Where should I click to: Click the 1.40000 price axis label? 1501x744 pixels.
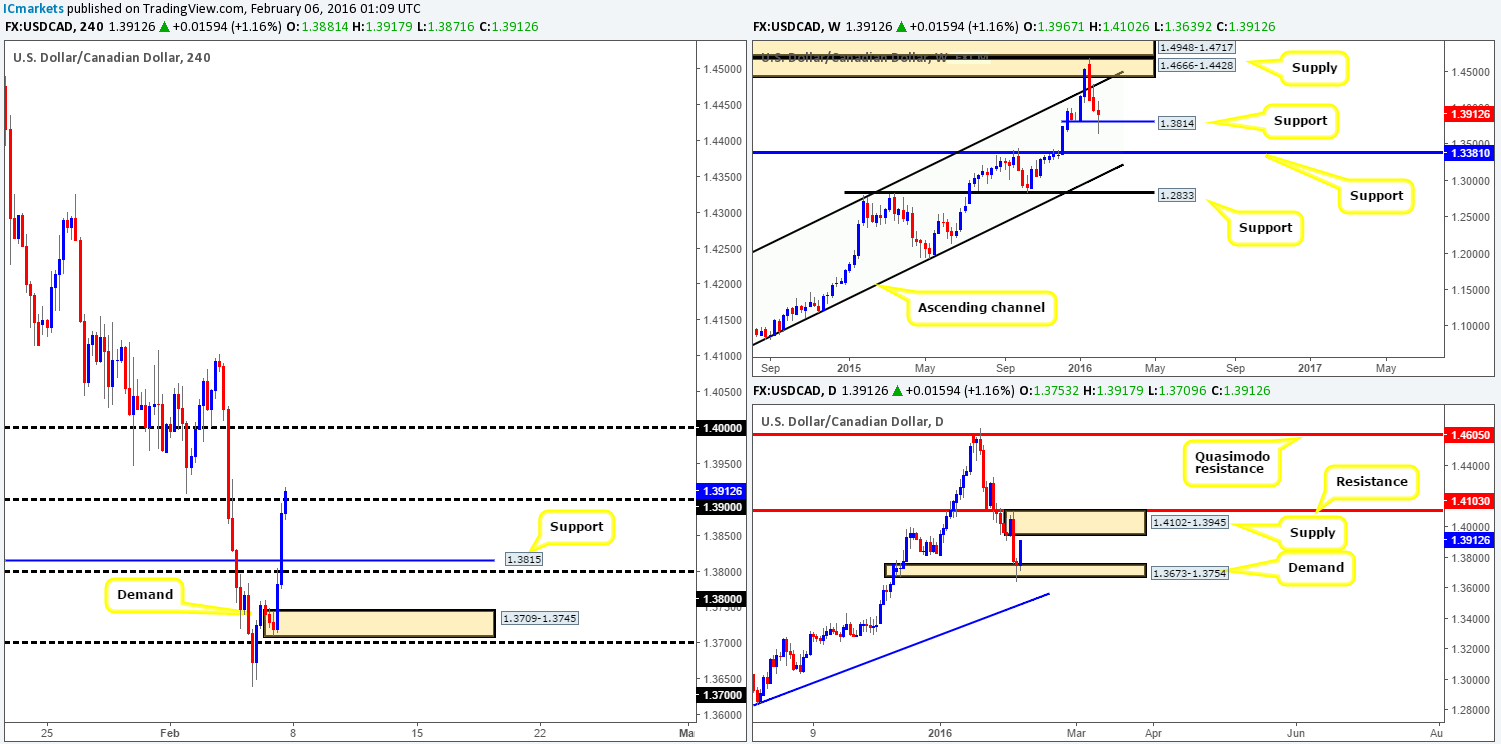coord(721,427)
